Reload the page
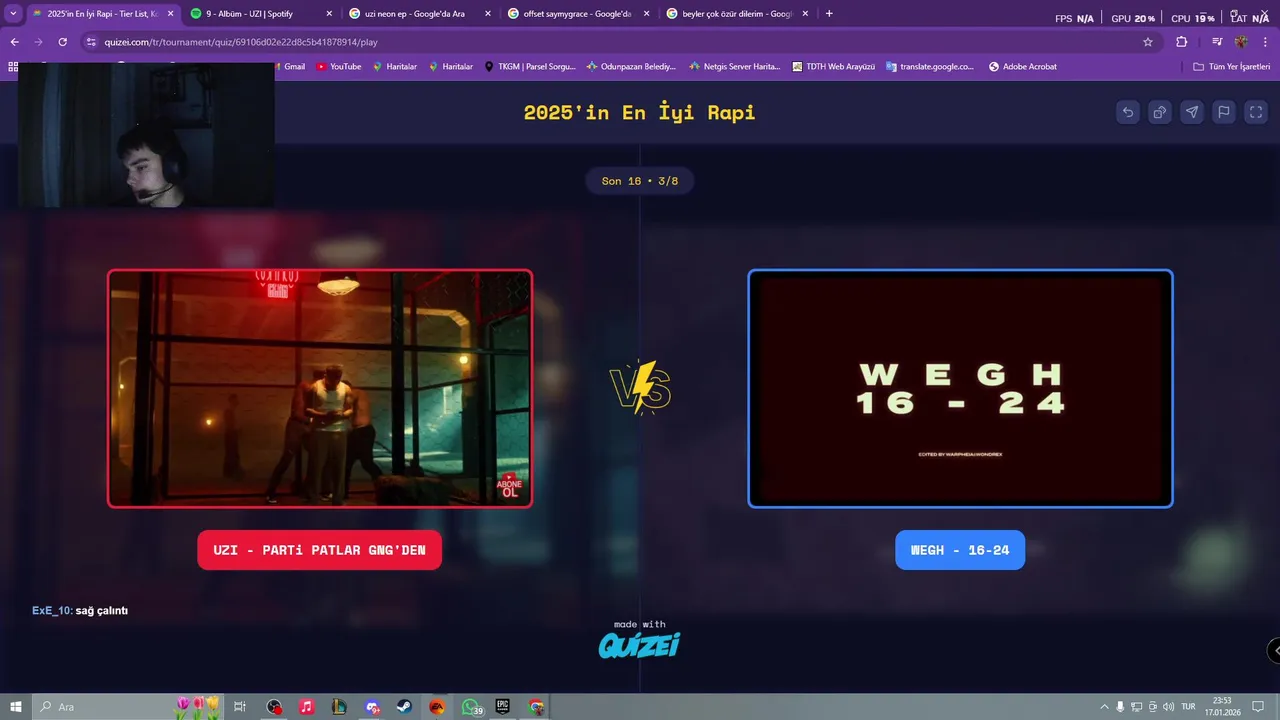 point(62,42)
